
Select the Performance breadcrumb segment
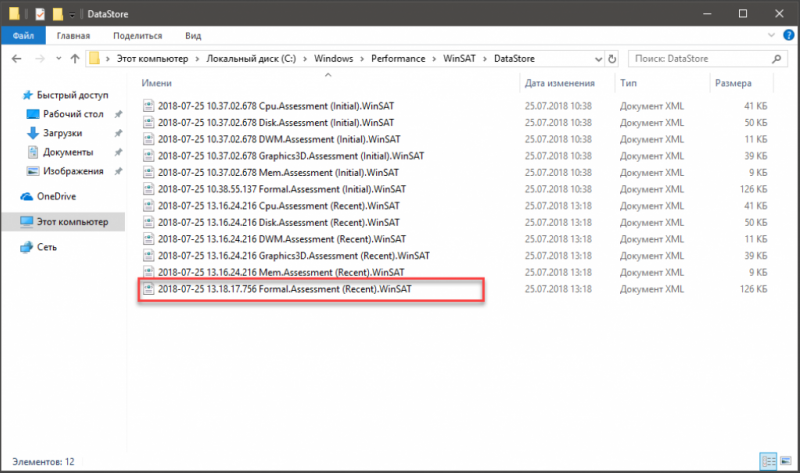(x=398, y=59)
